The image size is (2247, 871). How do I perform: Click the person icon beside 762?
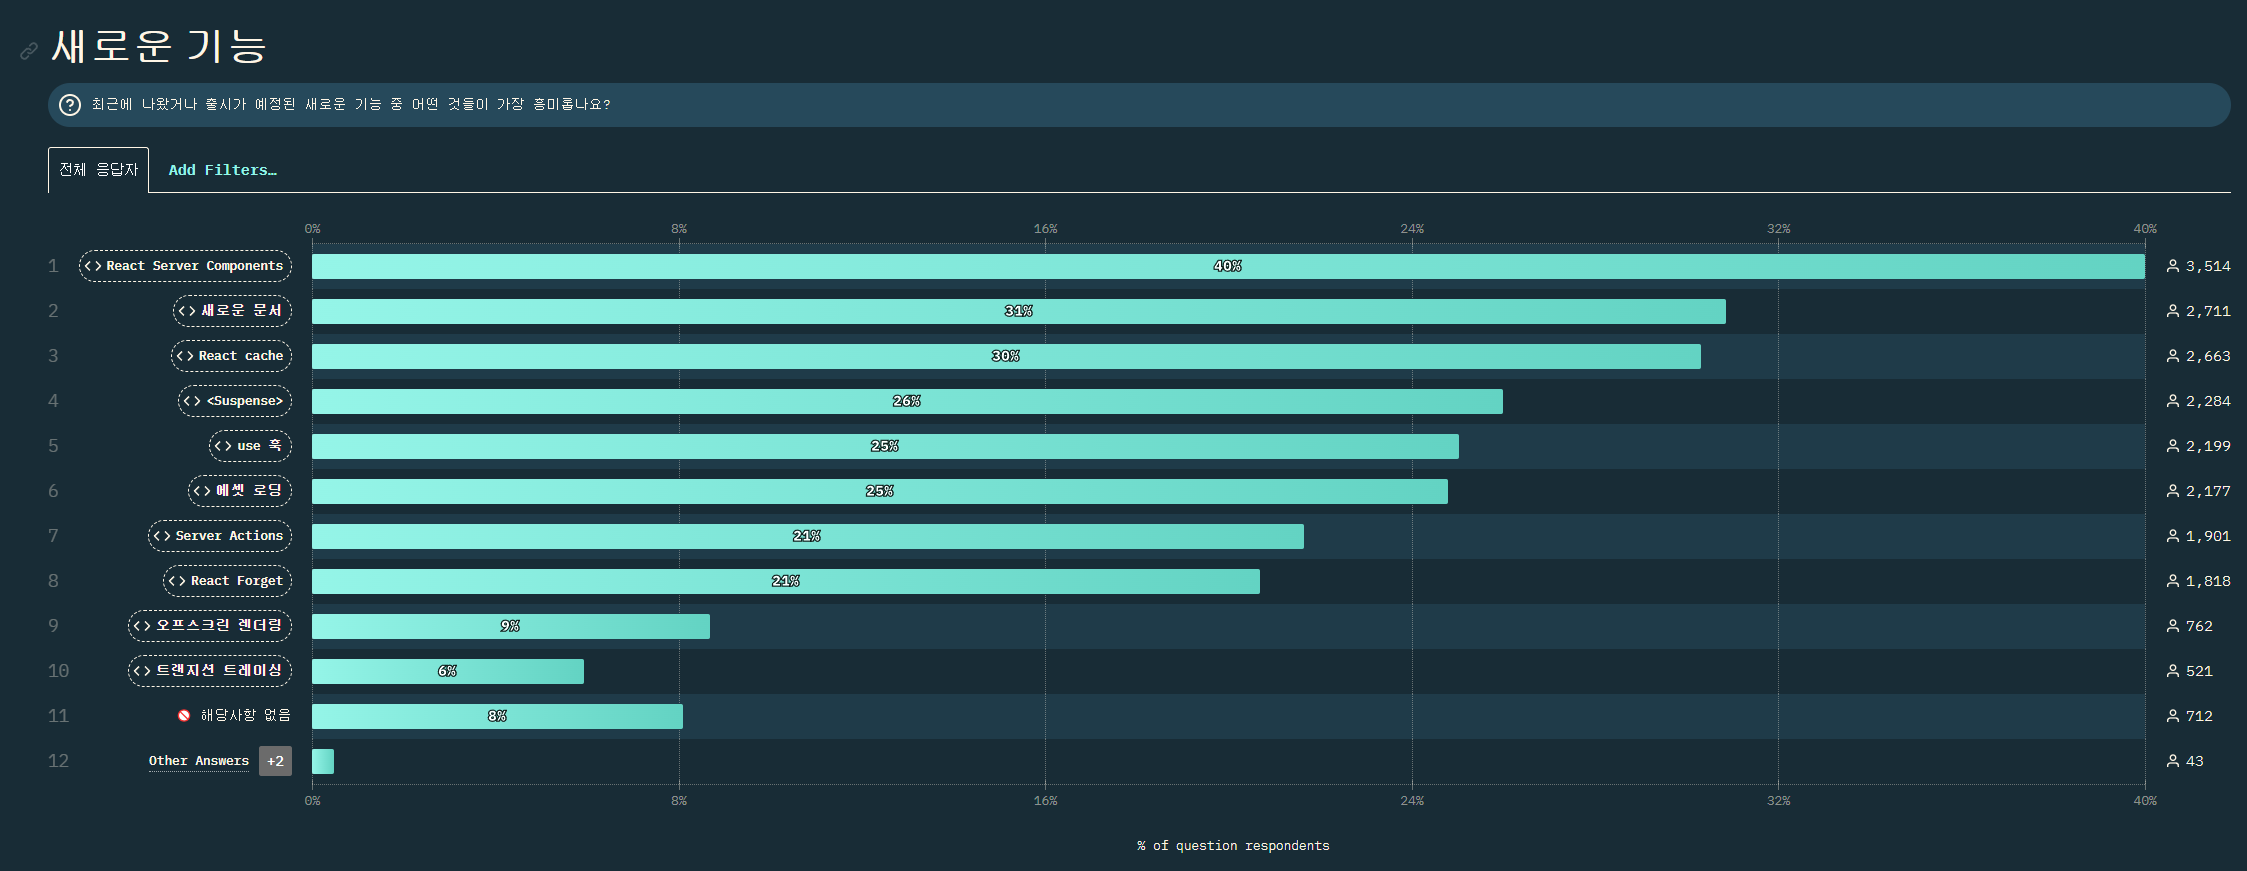click(x=2173, y=626)
